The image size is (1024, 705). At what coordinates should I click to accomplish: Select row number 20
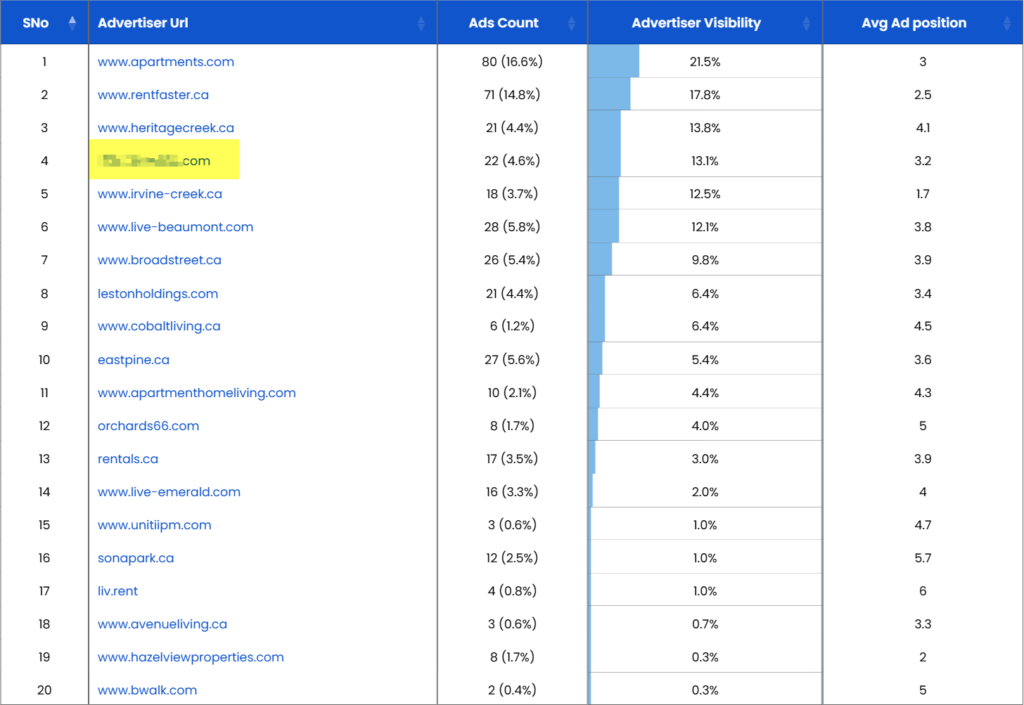44,690
